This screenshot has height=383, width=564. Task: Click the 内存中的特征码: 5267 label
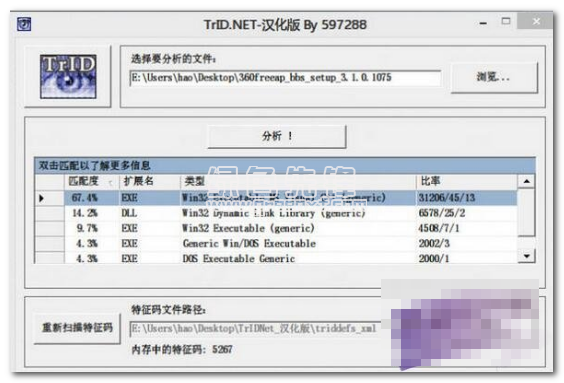pos(182,349)
